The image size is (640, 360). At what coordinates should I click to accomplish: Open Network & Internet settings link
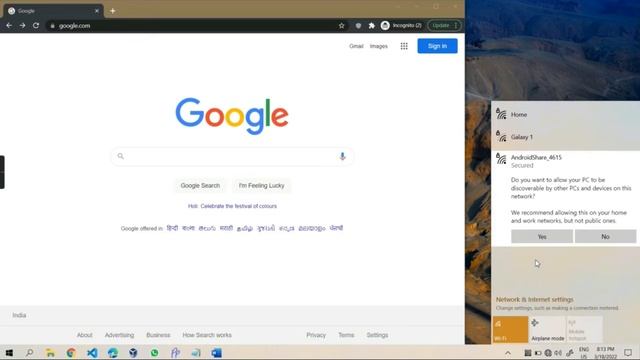point(534,299)
